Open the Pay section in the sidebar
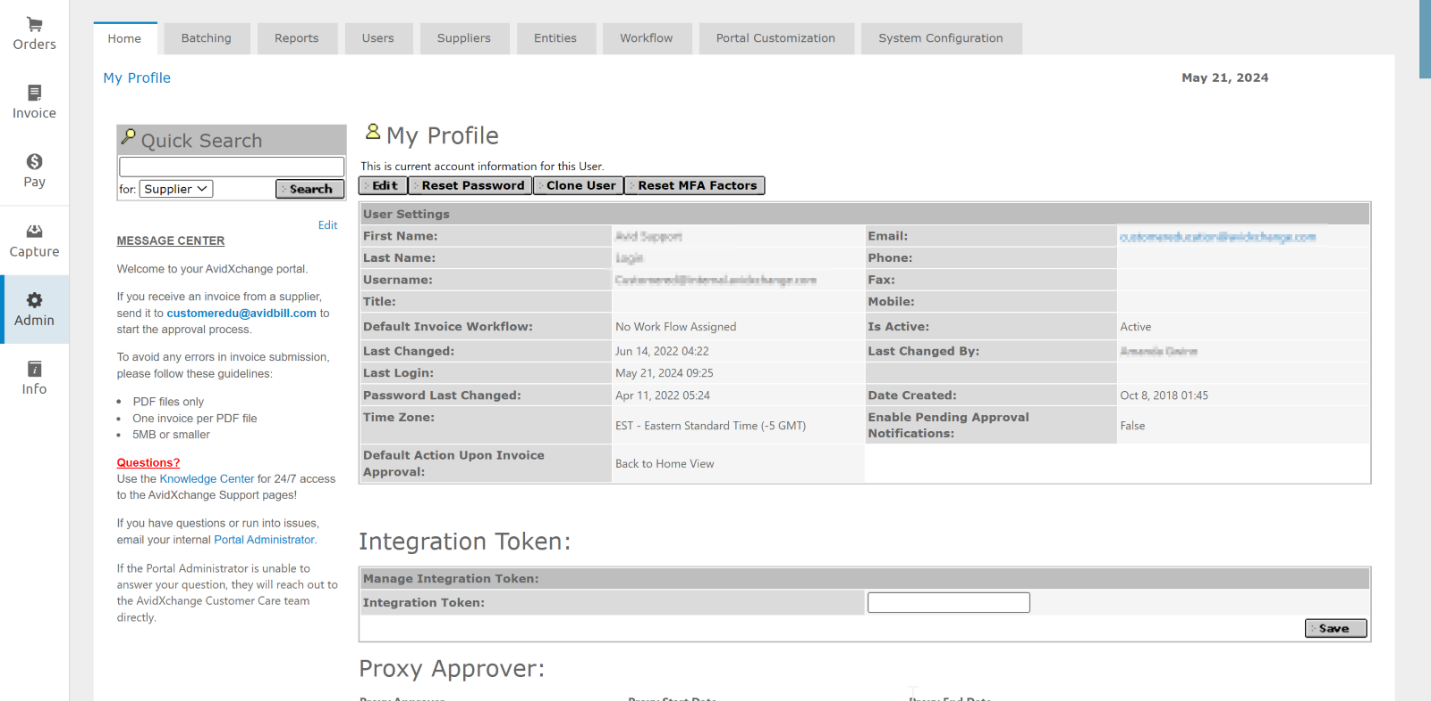This screenshot has height=701, width=1431. [x=34, y=171]
